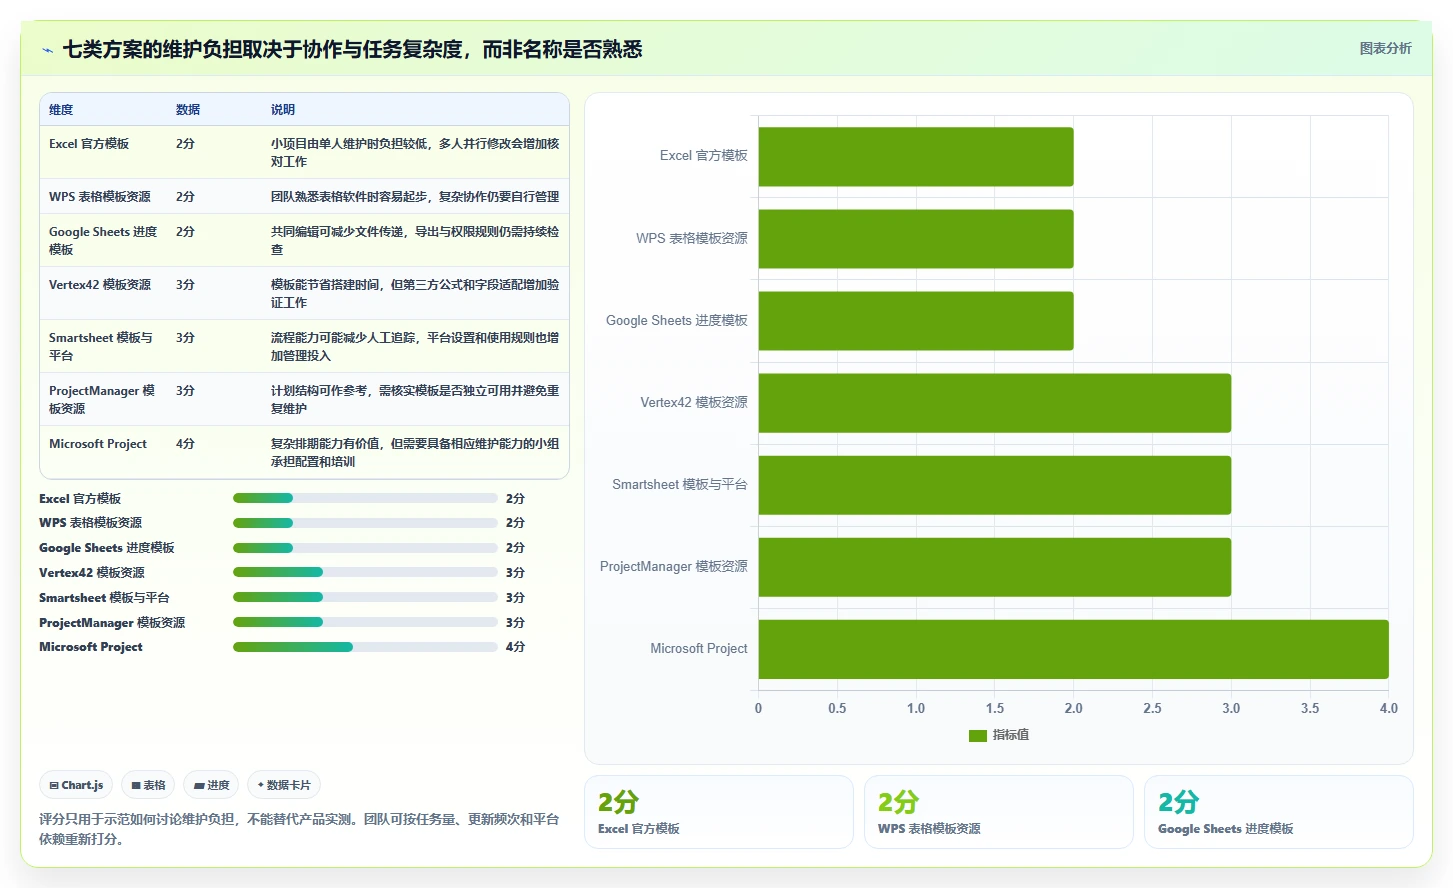The height and width of the screenshot is (888, 1453).
Task: Click the 维度 table column header
Action: 61,110
